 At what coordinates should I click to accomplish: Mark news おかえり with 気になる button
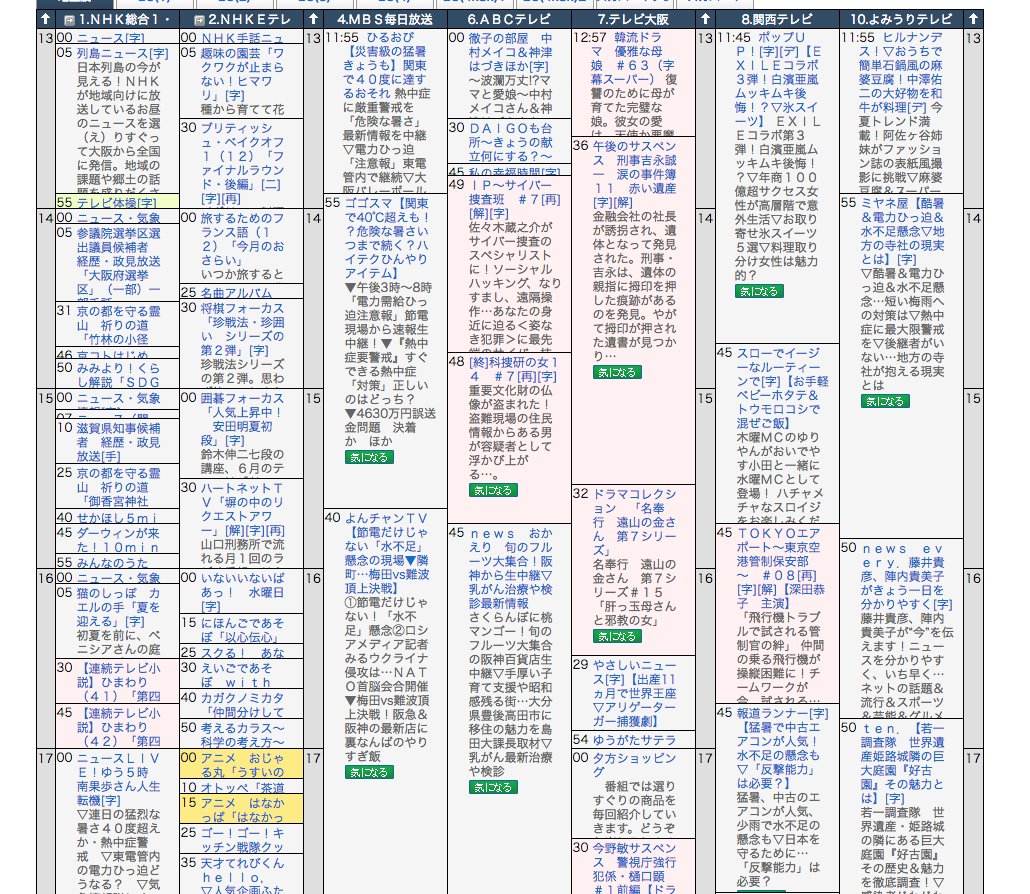click(493, 787)
